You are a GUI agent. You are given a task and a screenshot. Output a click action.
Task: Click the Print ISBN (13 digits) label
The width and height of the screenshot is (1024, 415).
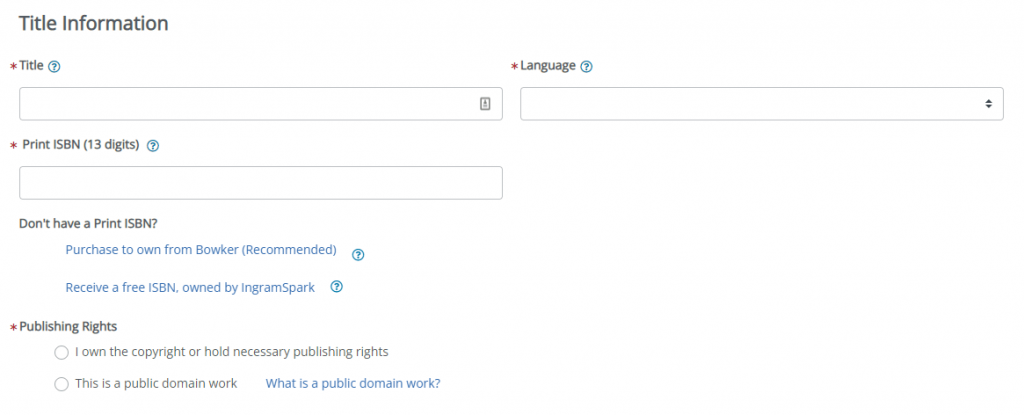[81, 145]
